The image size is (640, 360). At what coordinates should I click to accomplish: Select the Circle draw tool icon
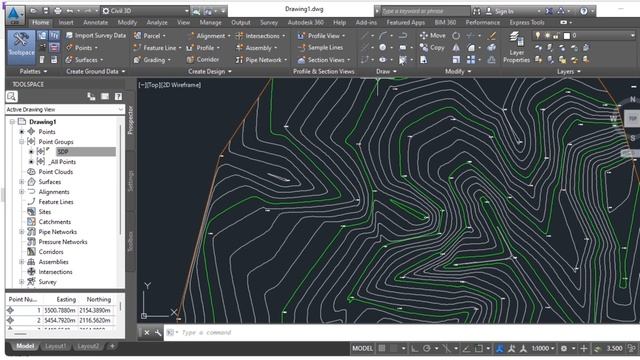(x=382, y=48)
